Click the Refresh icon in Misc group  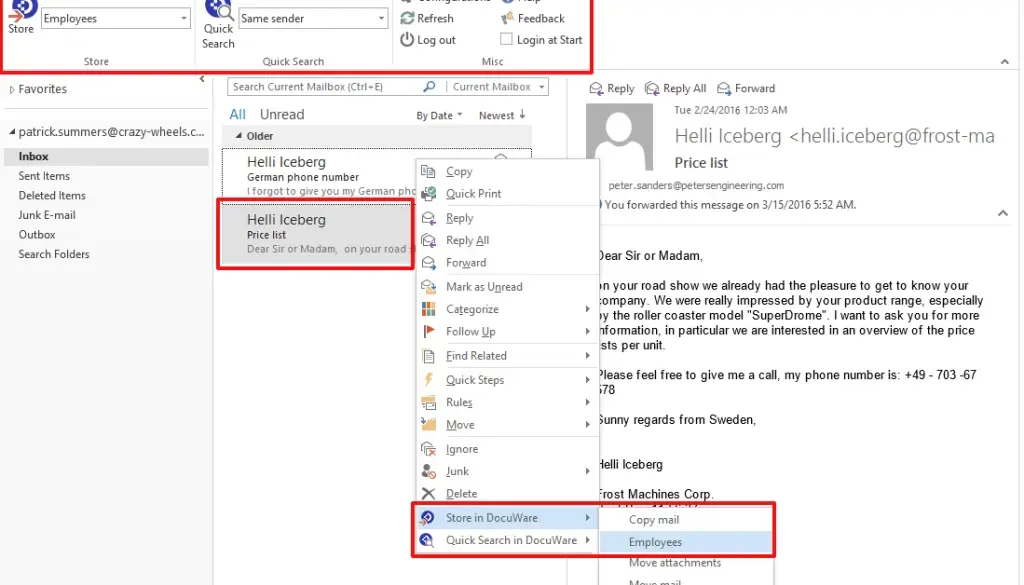pos(408,18)
